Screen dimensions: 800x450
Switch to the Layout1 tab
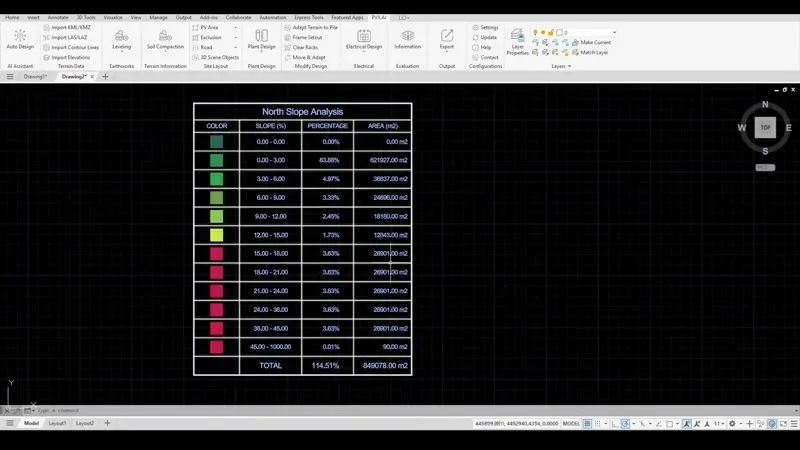coord(57,423)
